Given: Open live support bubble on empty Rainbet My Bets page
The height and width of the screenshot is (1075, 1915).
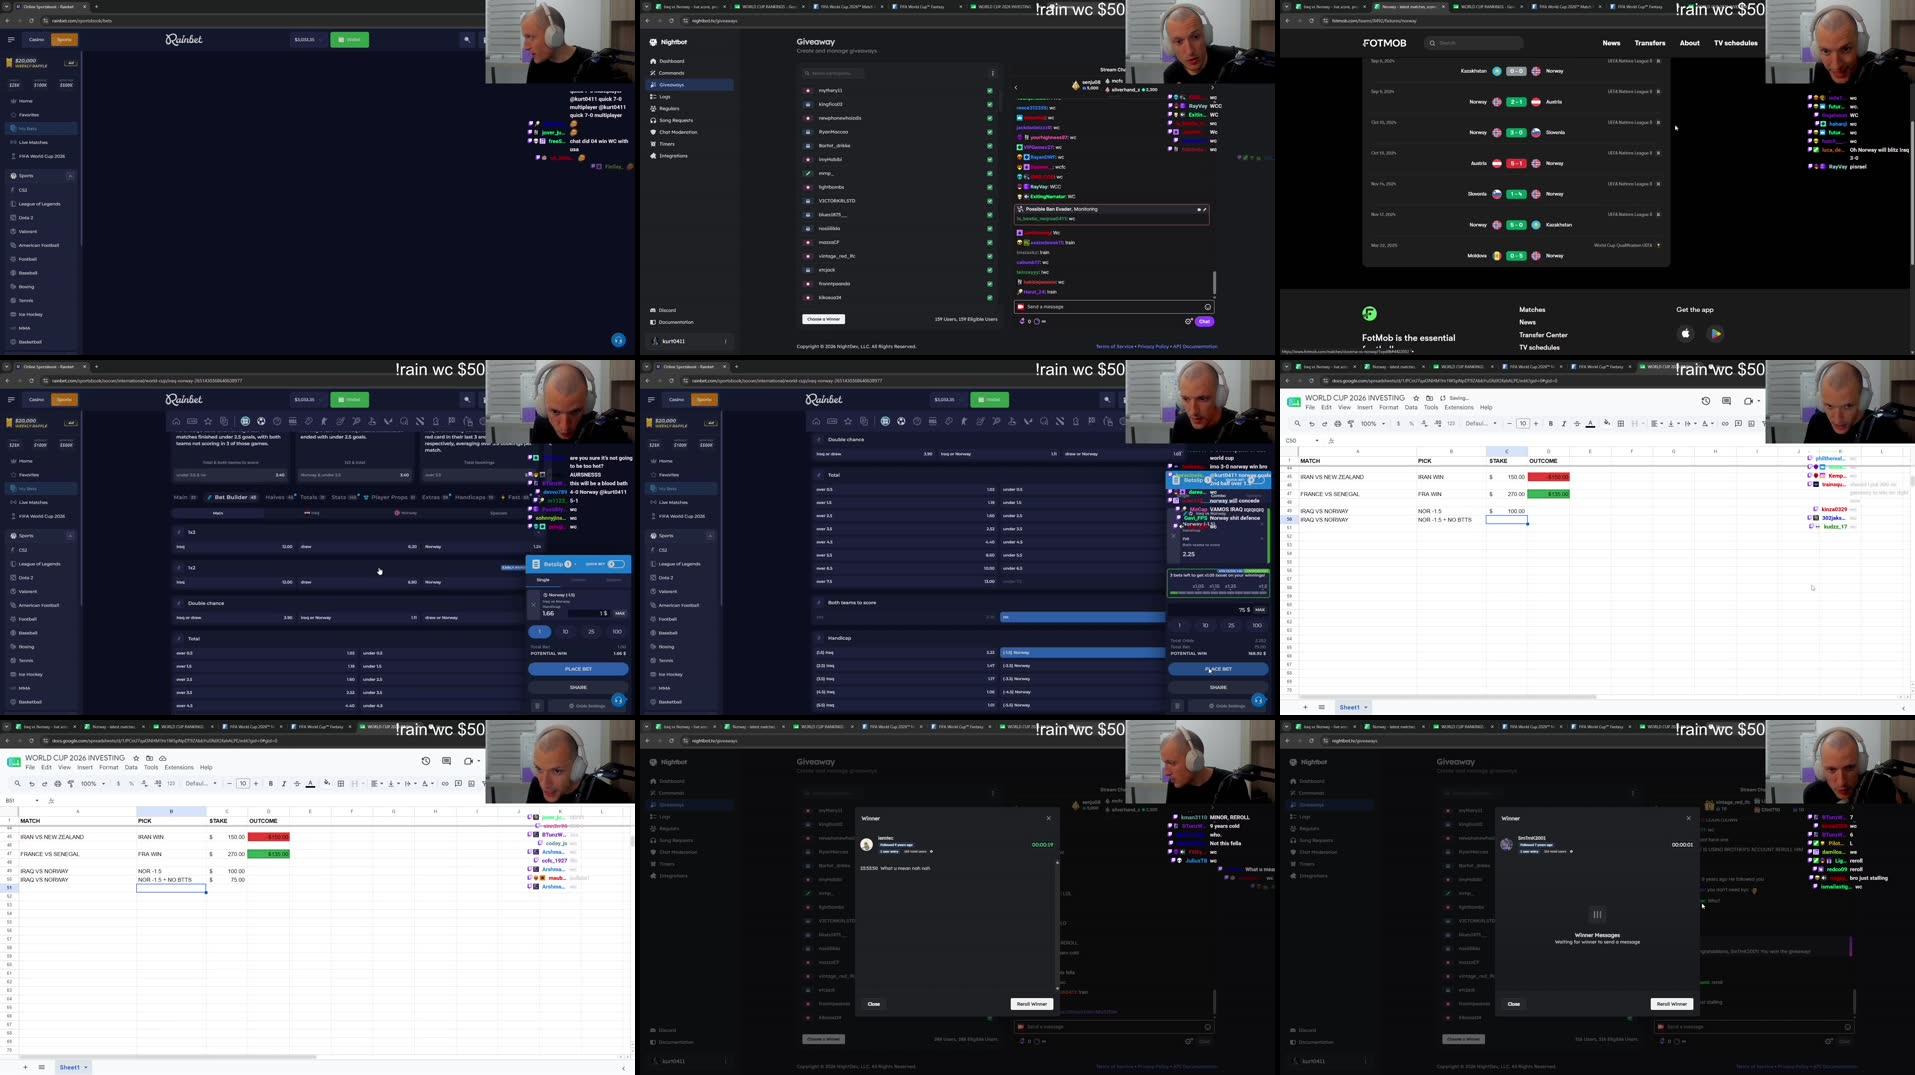Looking at the screenshot, I should tap(618, 340).
